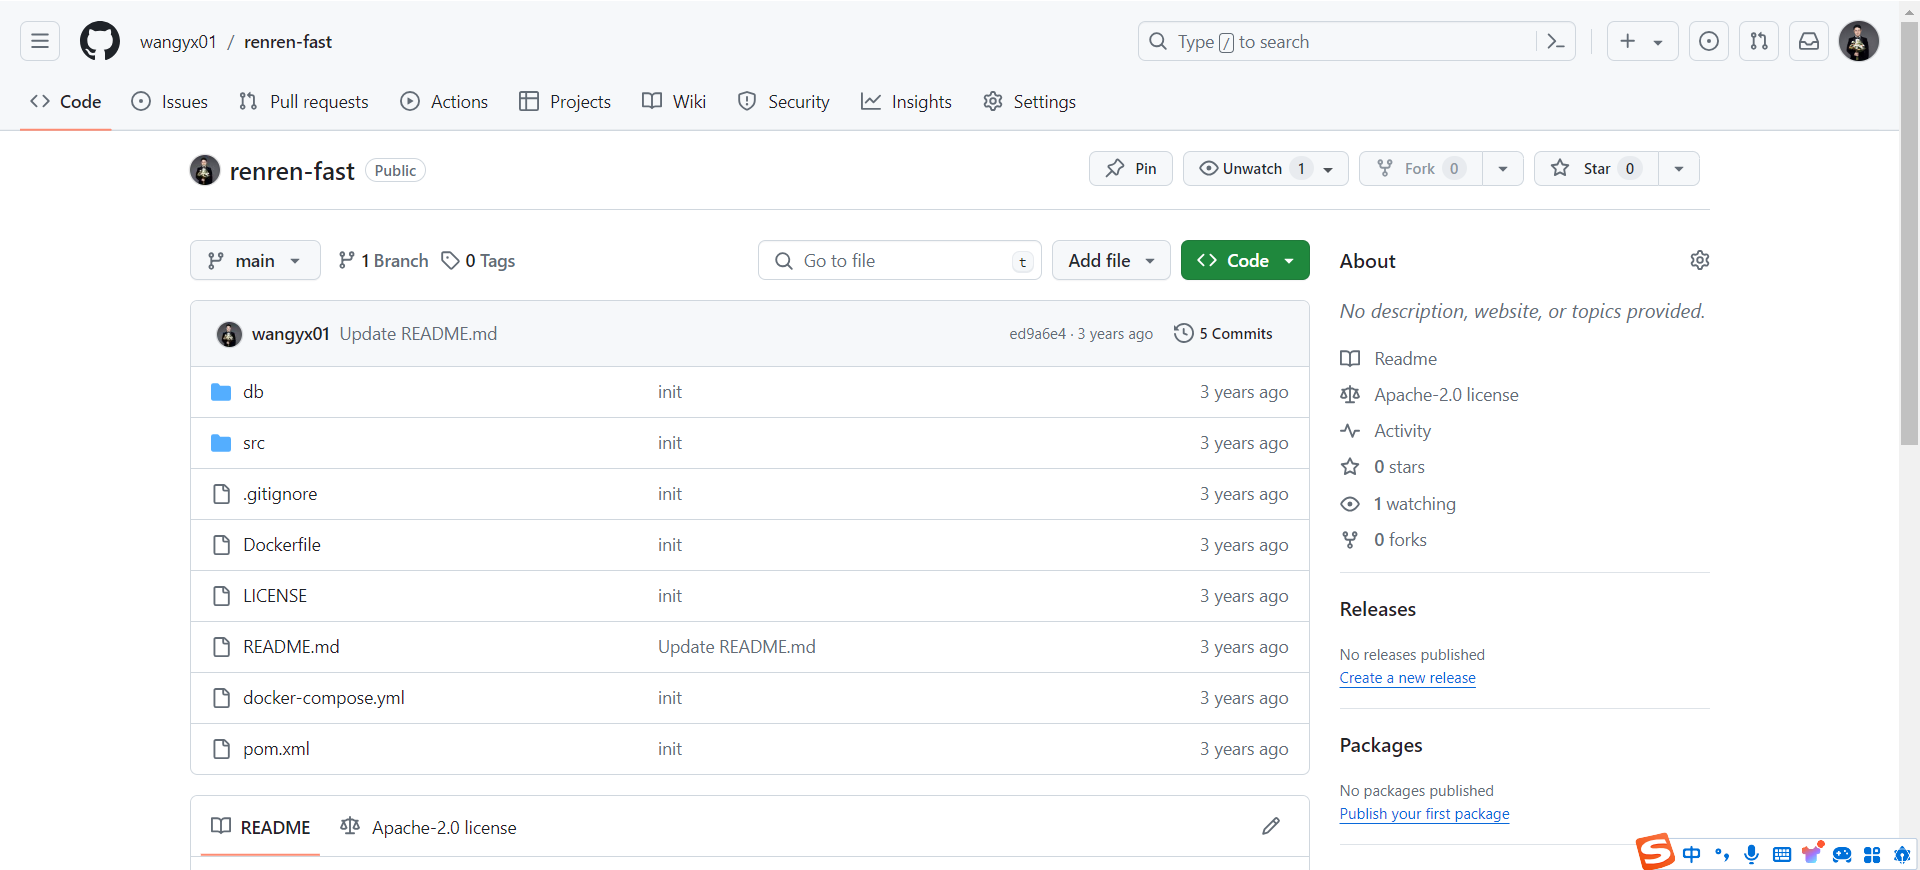Open the src folder icon
Screen dimensions: 1920x870
click(221, 443)
